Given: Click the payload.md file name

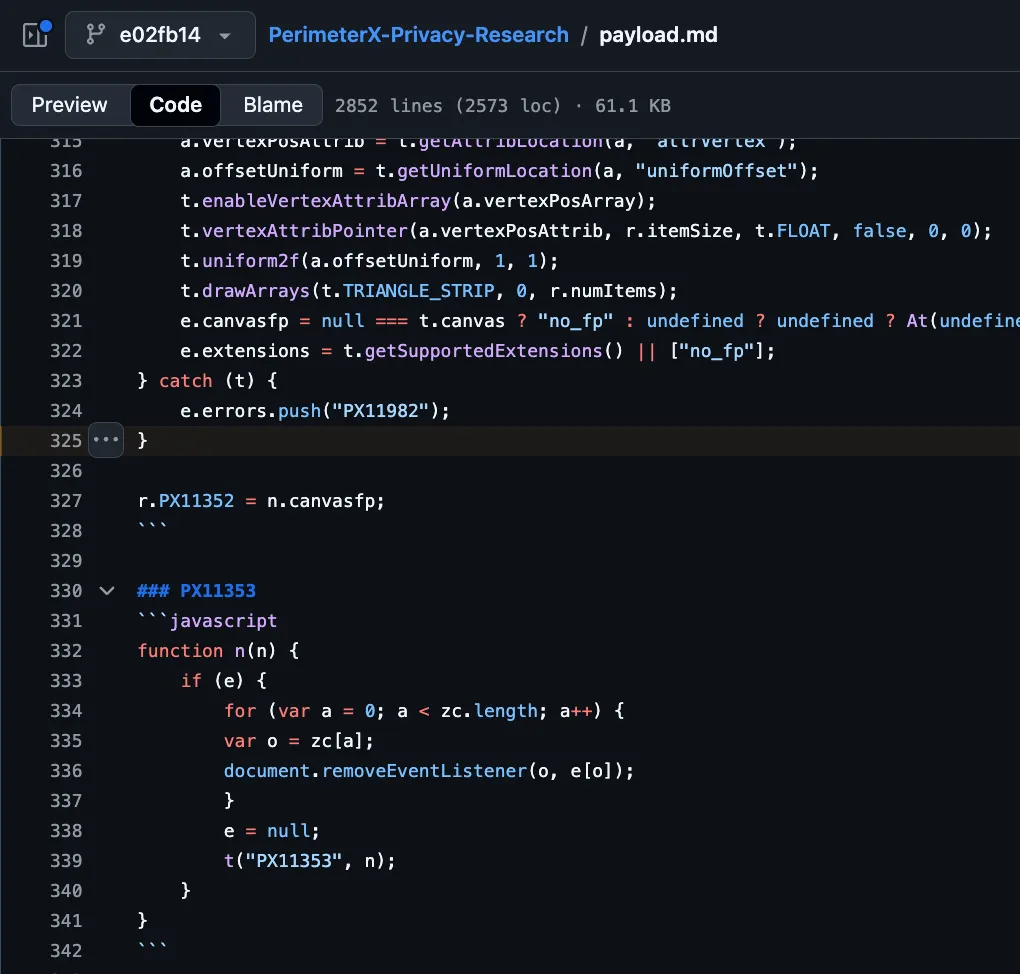Looking at the screenshot, I should pos(658,35).
